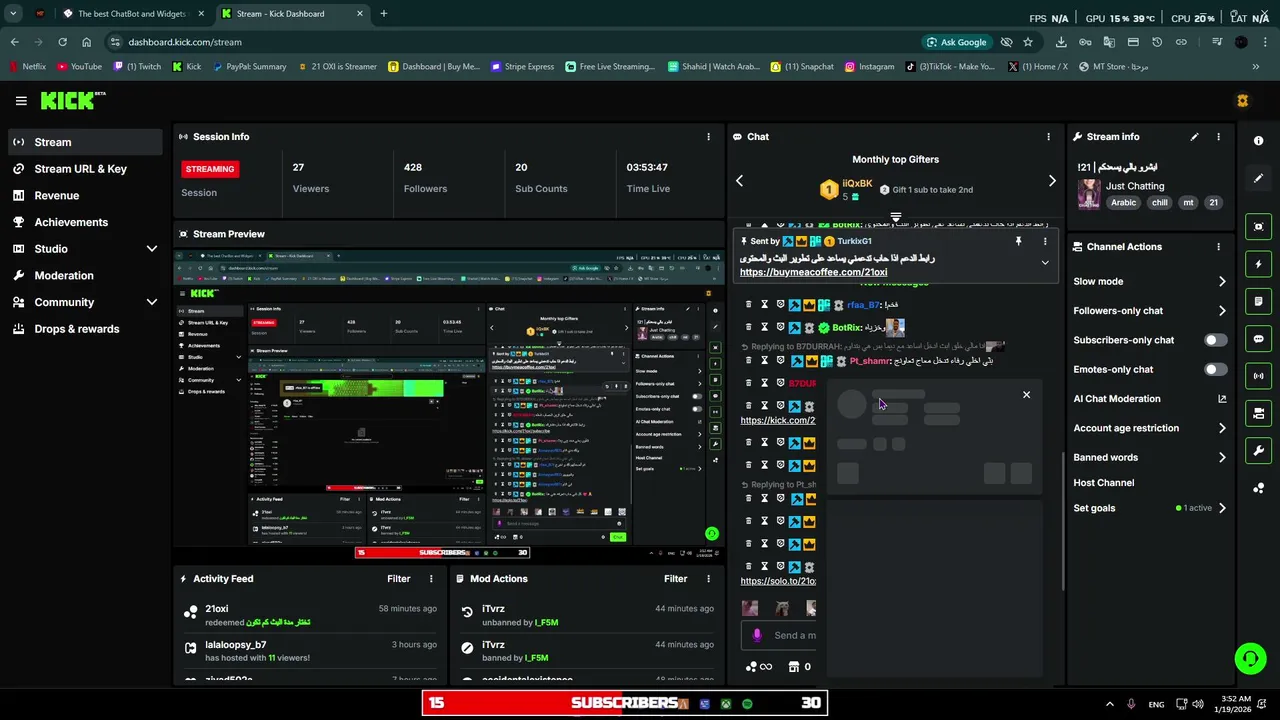1280x720 pixels.
Task: Unpin the pinned chat message
Action: pos(1018,241)
